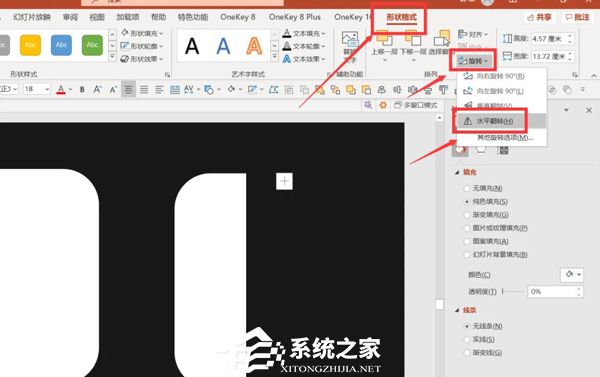The width and height of the screenshot is (600, 377).
Task: Click the shape fill bucket icon in toolbar
Action: coord(231,90)
